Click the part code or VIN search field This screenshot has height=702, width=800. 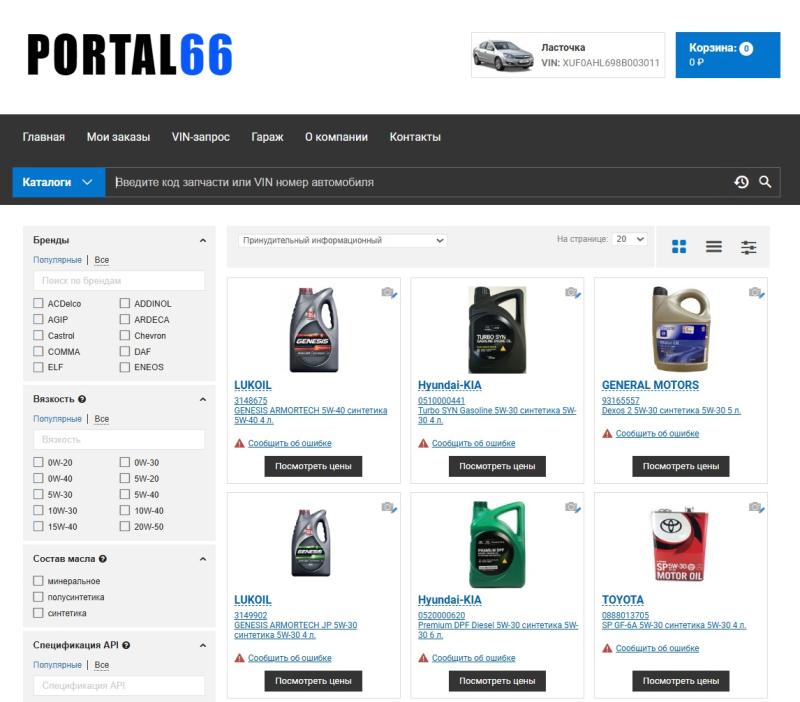[420, 182]
